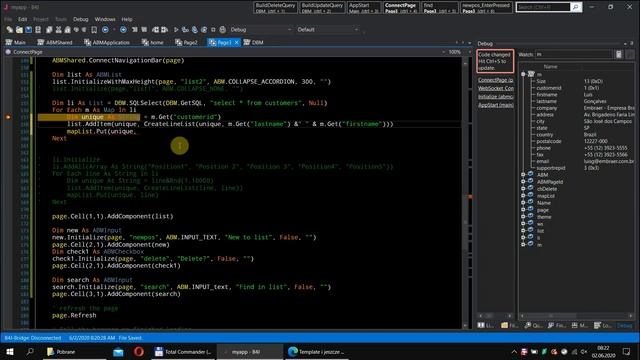Click the Increase Indent toolbar icon
This screenshot has width=640, height=360.
tap(164, 30)
